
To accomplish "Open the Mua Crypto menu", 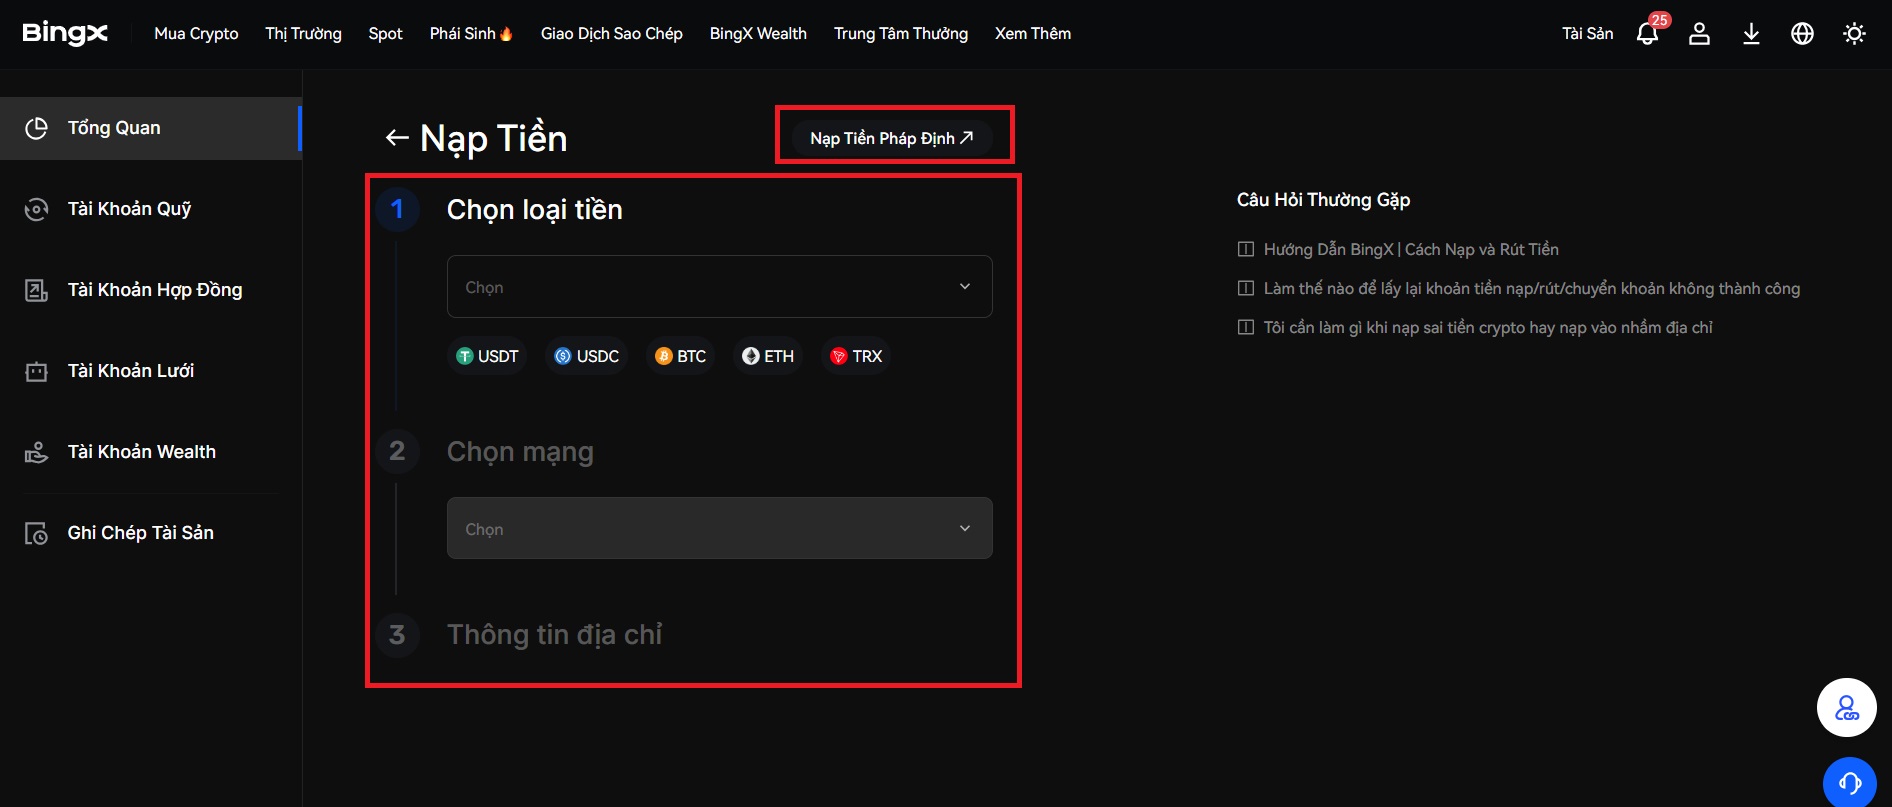I will 196,33.
